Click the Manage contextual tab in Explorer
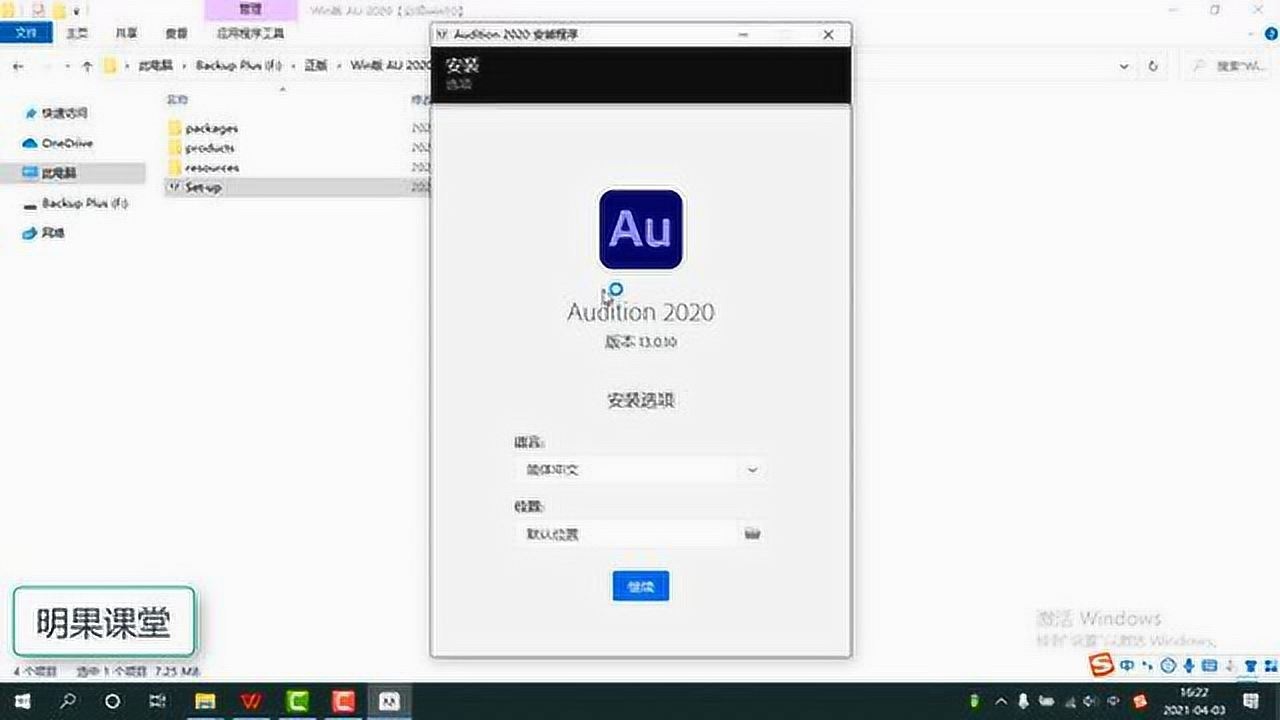The height and width of the screenshot is (720, 1280). tap(250, 9)
